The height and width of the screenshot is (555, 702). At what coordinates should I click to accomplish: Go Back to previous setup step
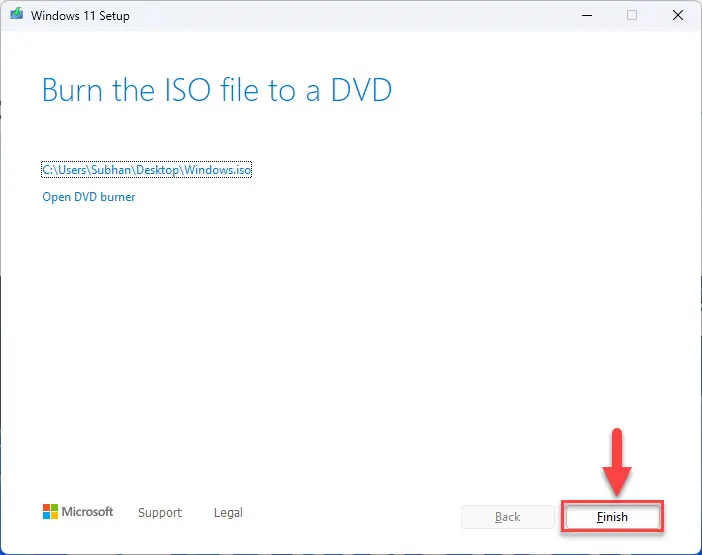(508, 517)
